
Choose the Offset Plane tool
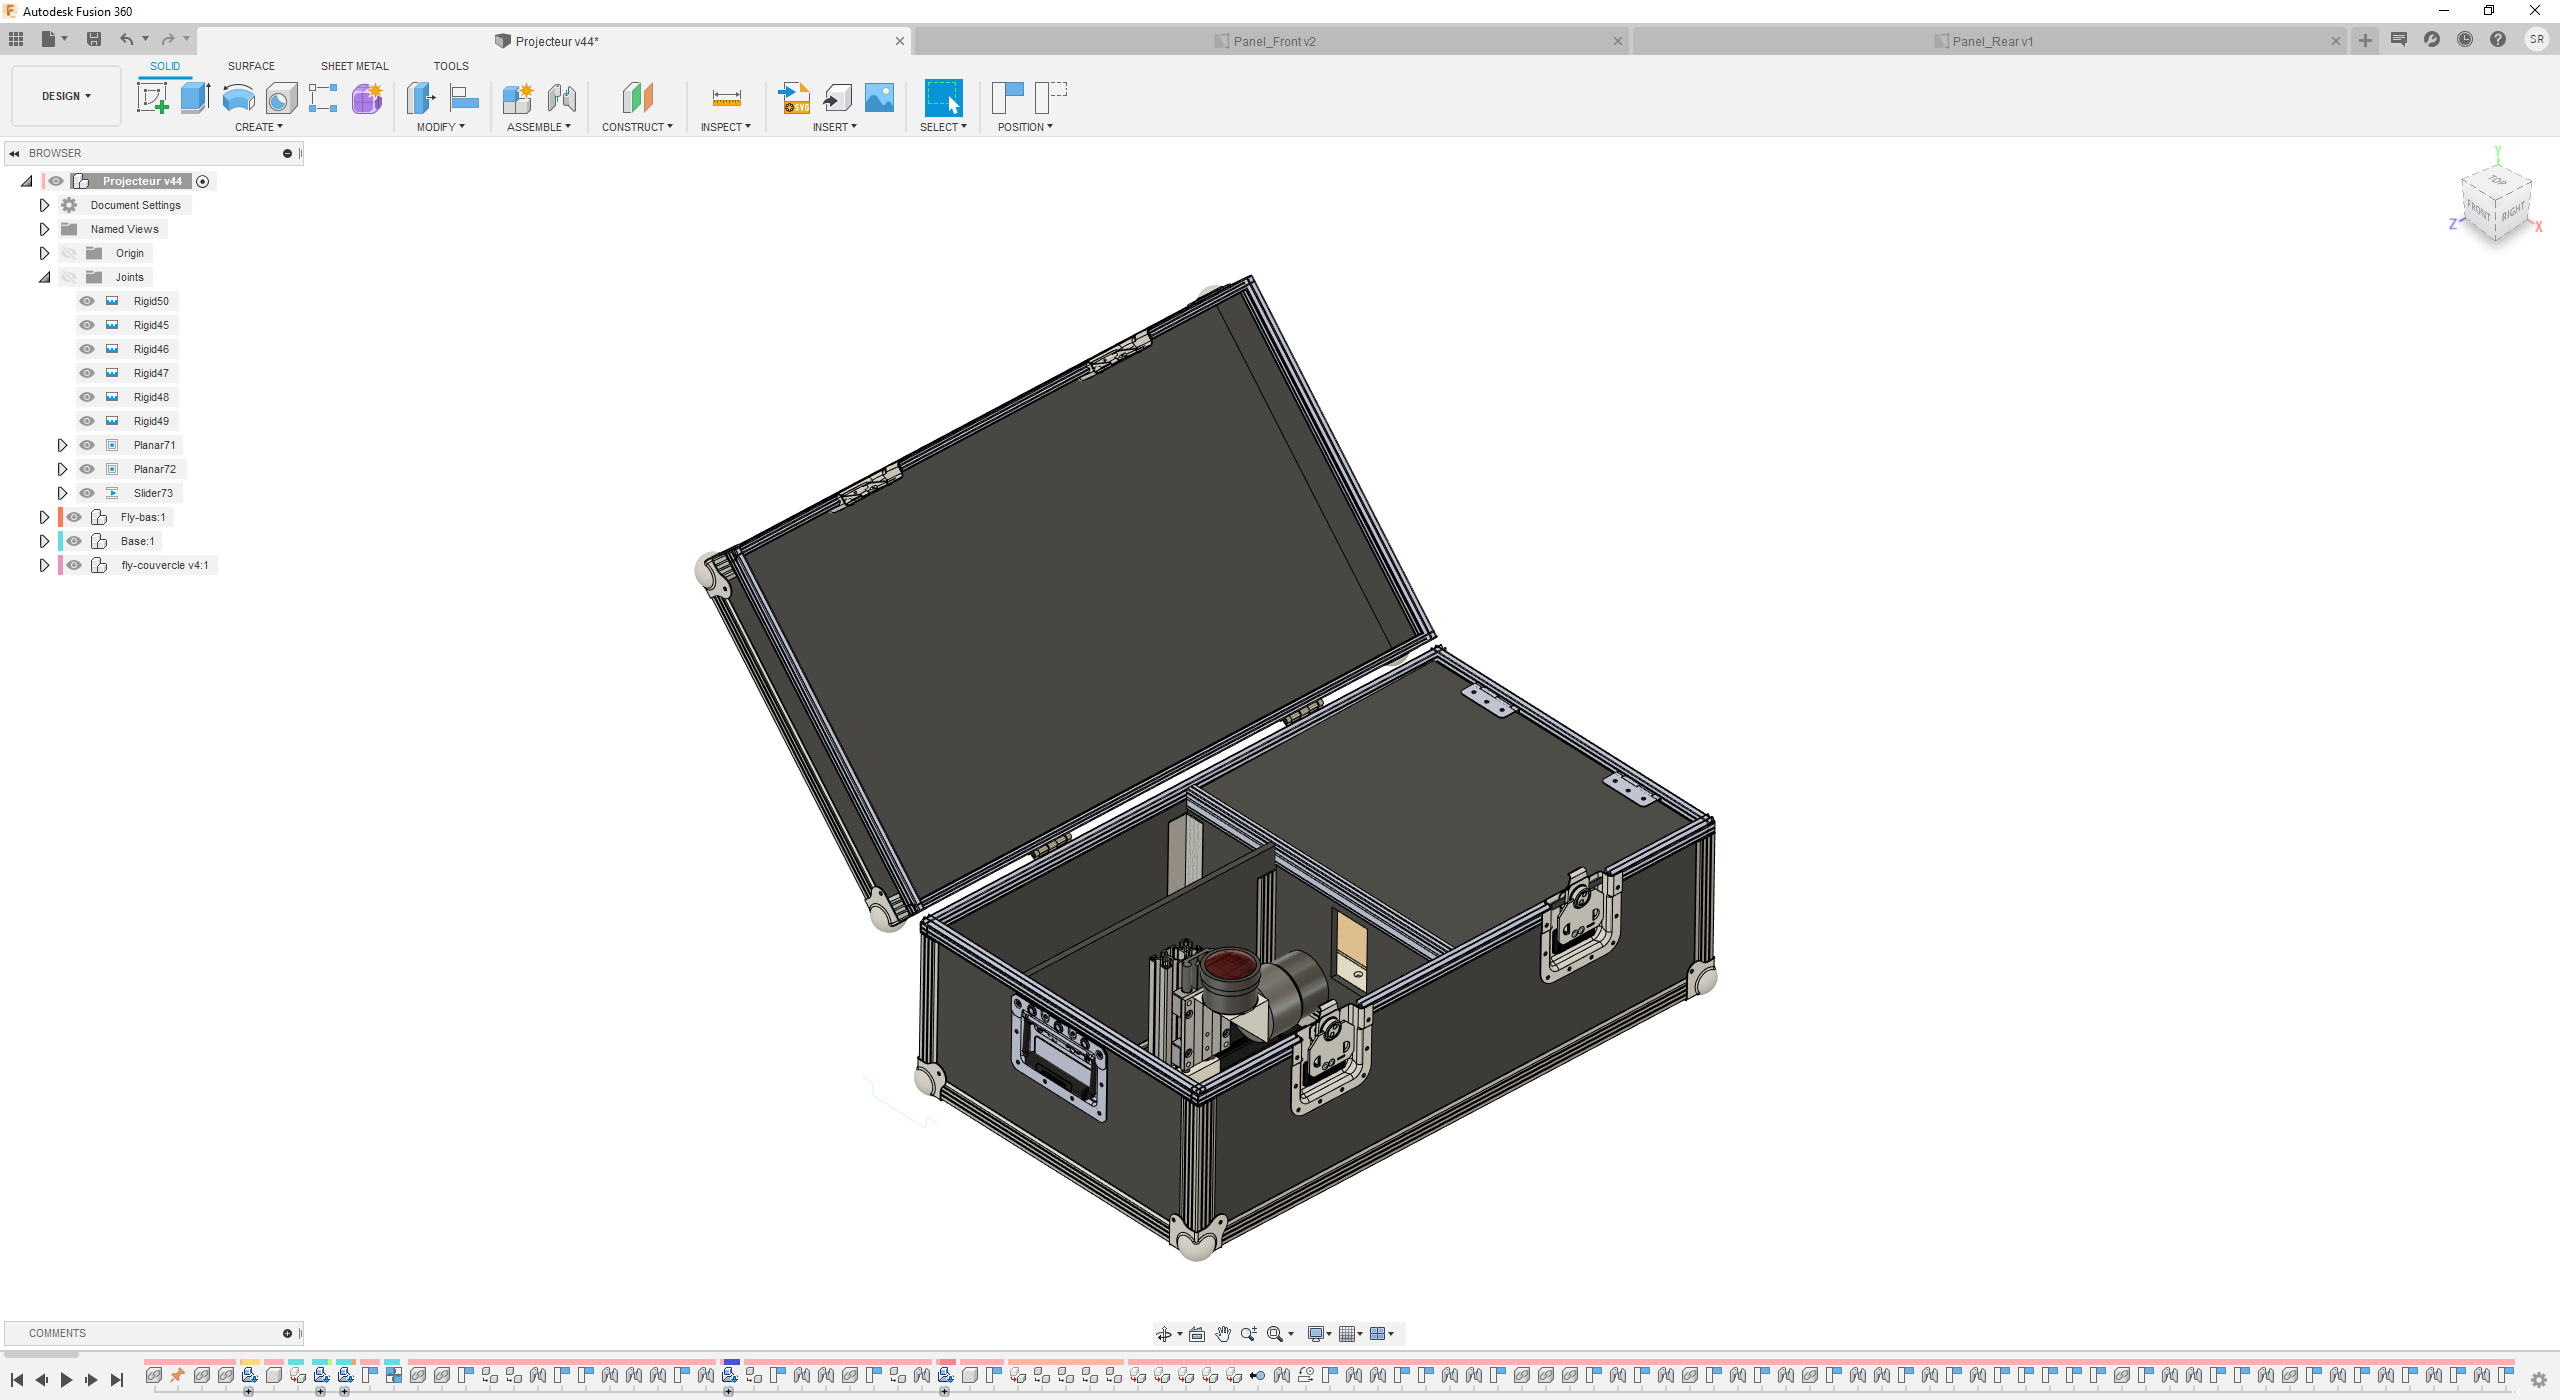[637, 98]
